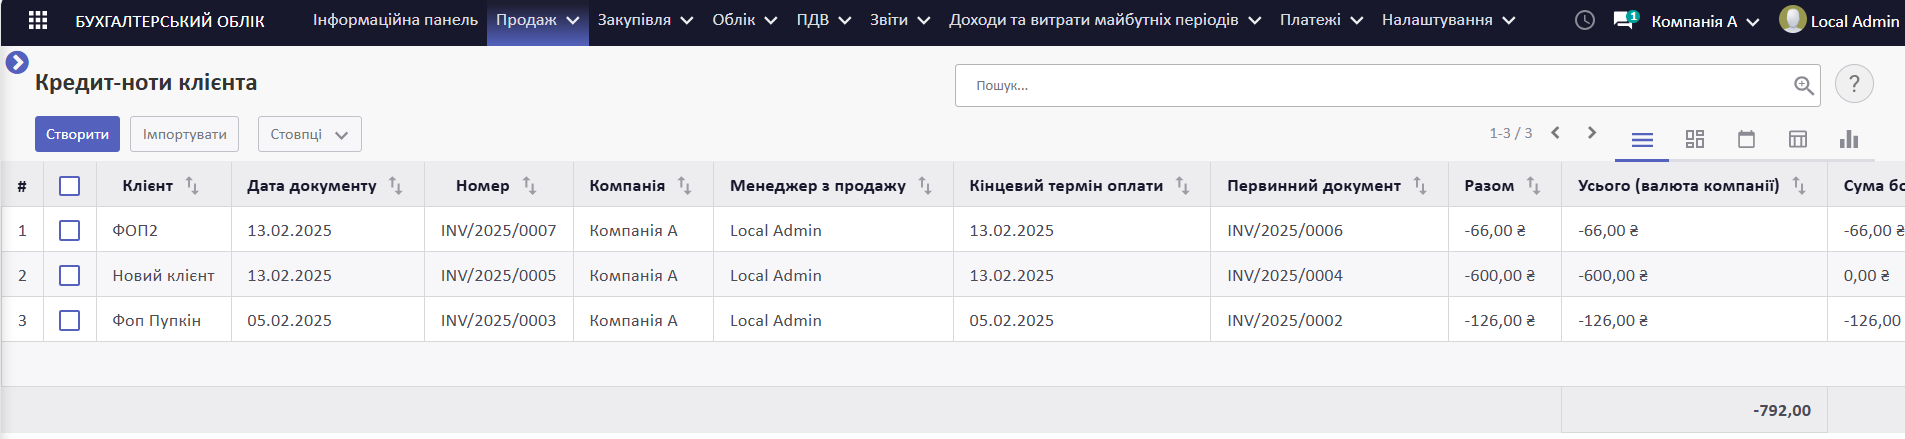This screenshot has width=1905, height=439.
Task: Click the Імпортувати button
Action: (x=184, y=134)
